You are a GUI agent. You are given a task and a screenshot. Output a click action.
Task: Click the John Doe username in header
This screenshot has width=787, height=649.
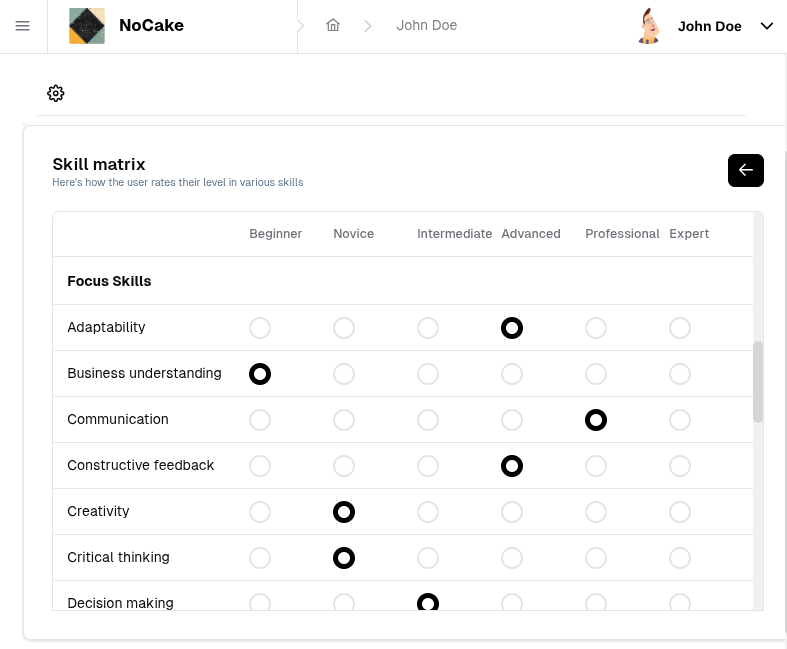click(709, 26)
